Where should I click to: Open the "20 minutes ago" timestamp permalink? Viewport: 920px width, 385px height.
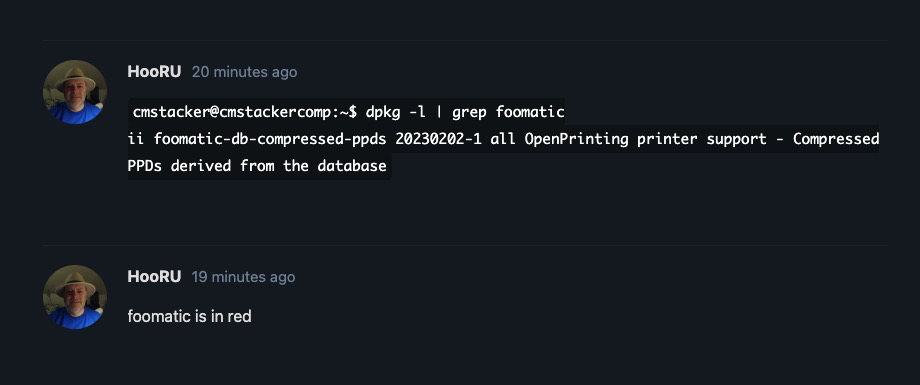(245, 72)
